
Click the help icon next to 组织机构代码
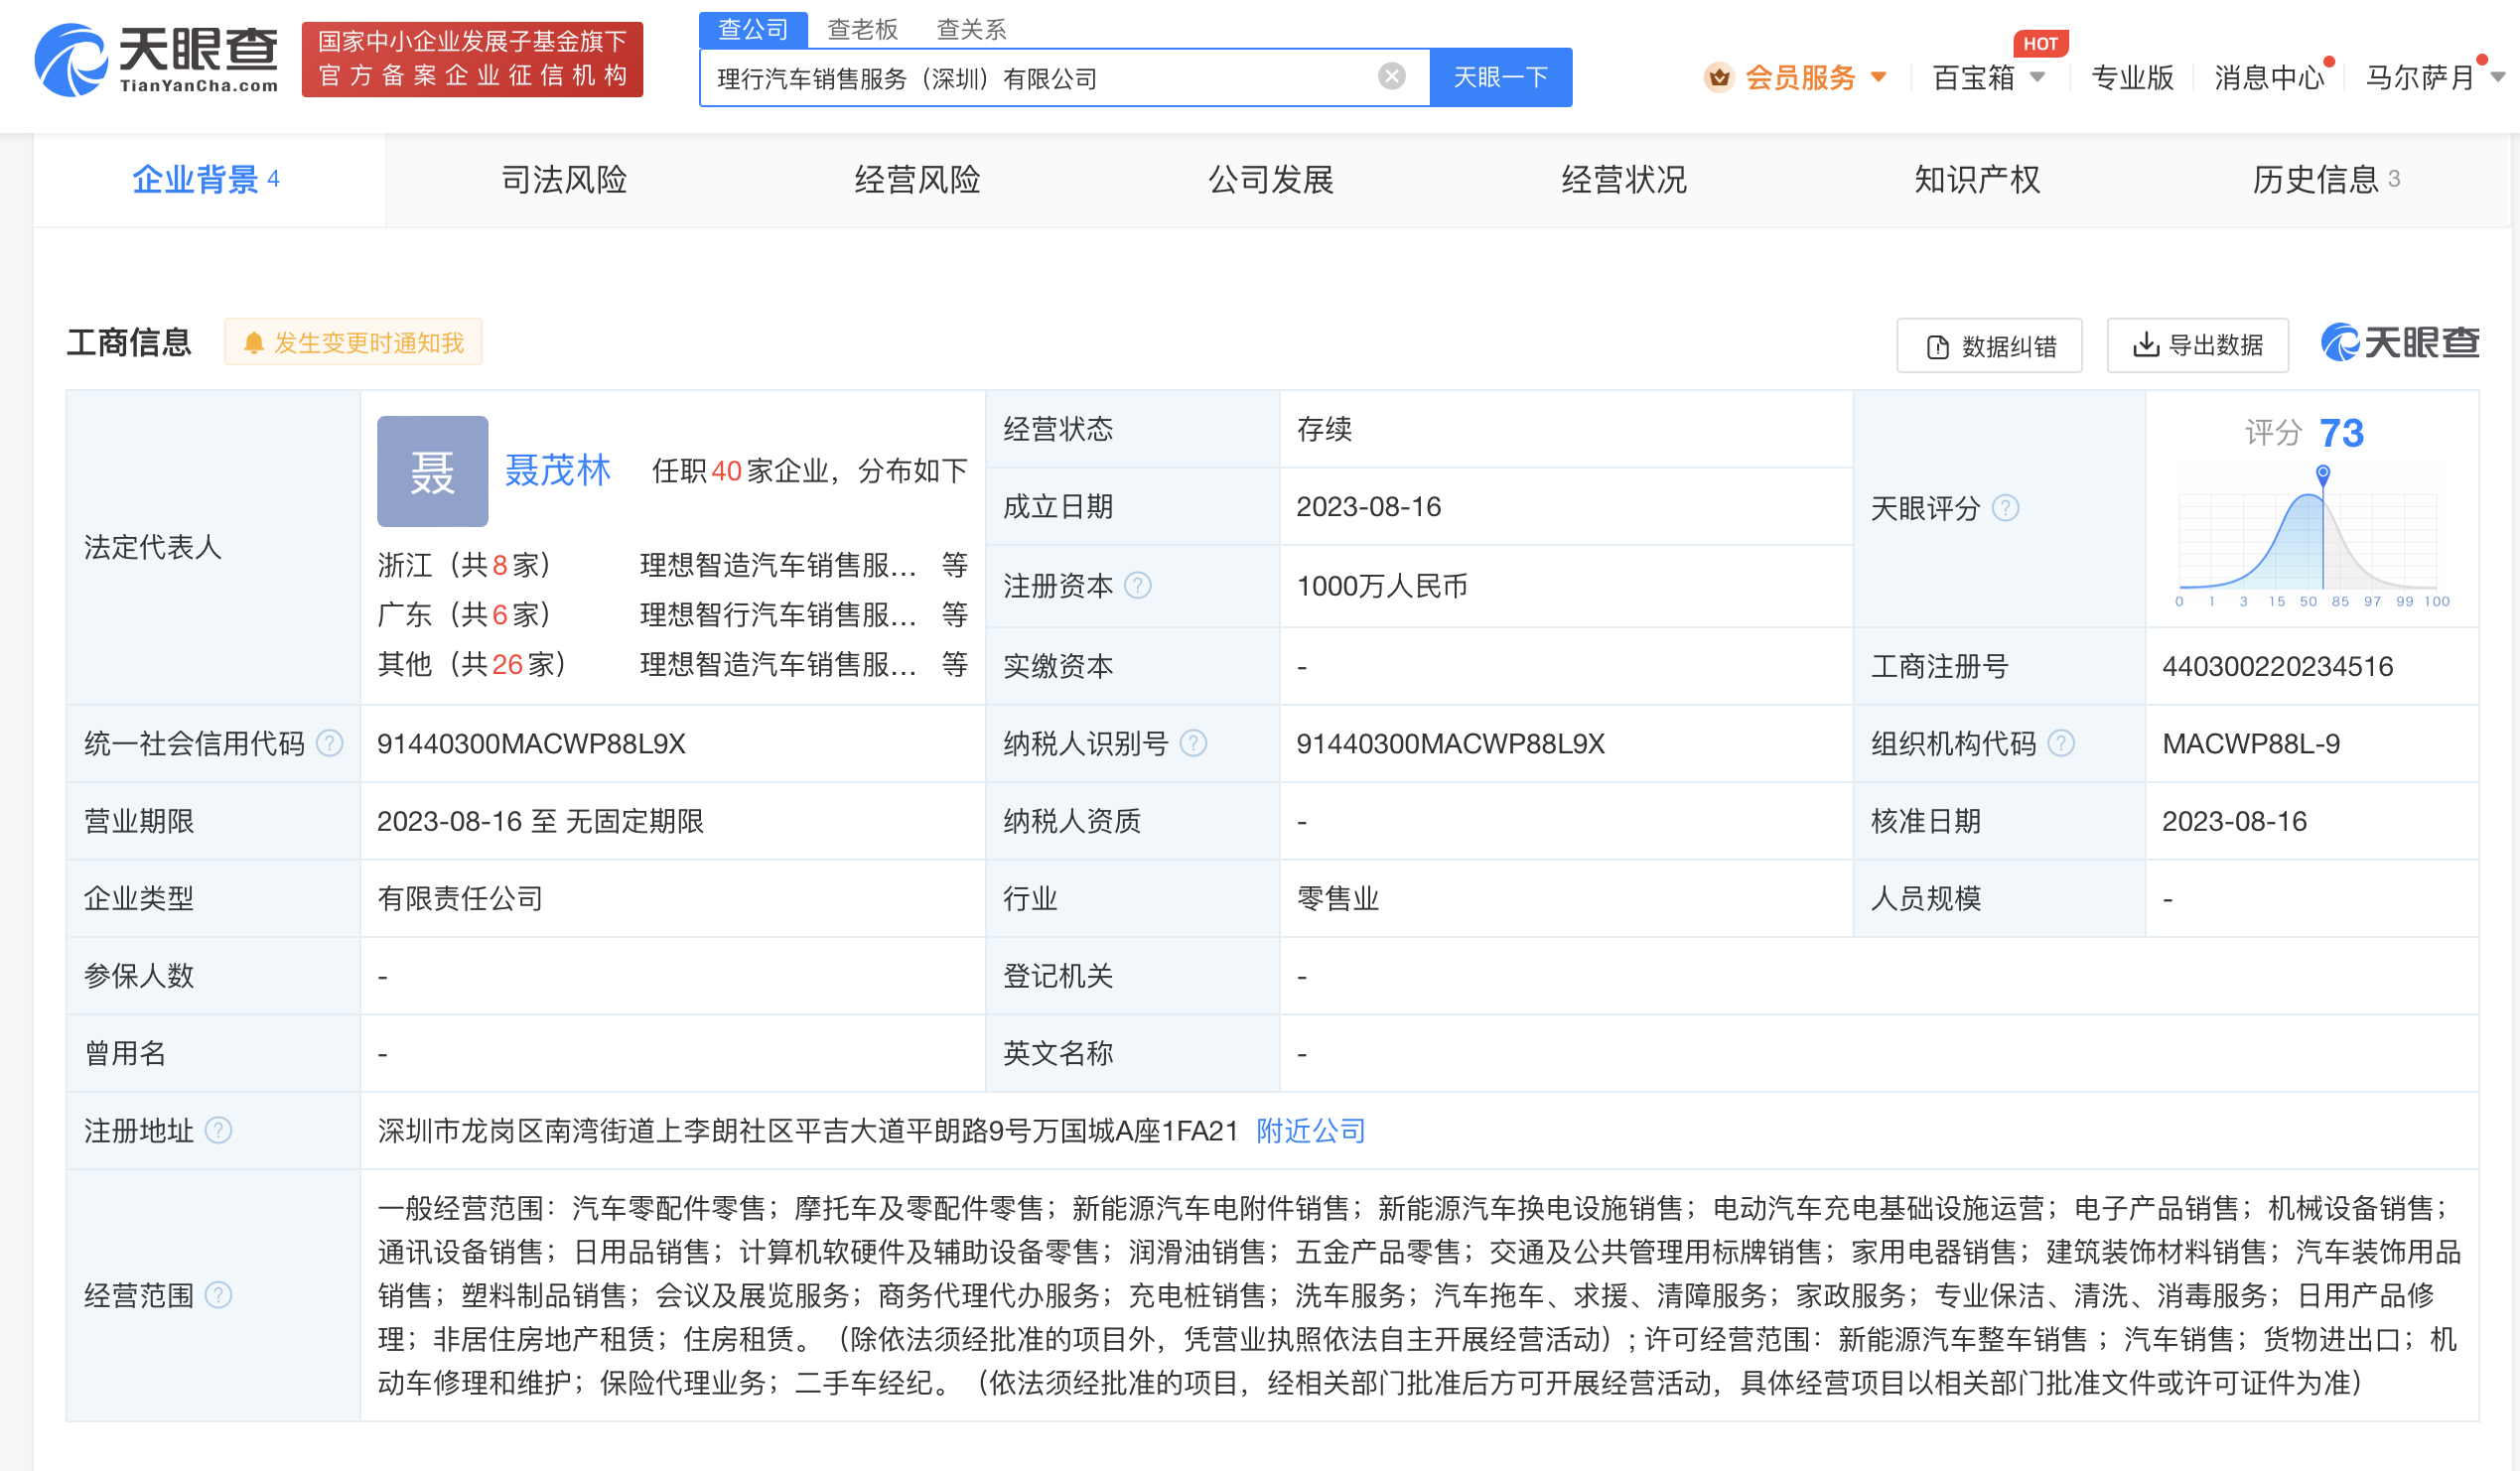2061,743
